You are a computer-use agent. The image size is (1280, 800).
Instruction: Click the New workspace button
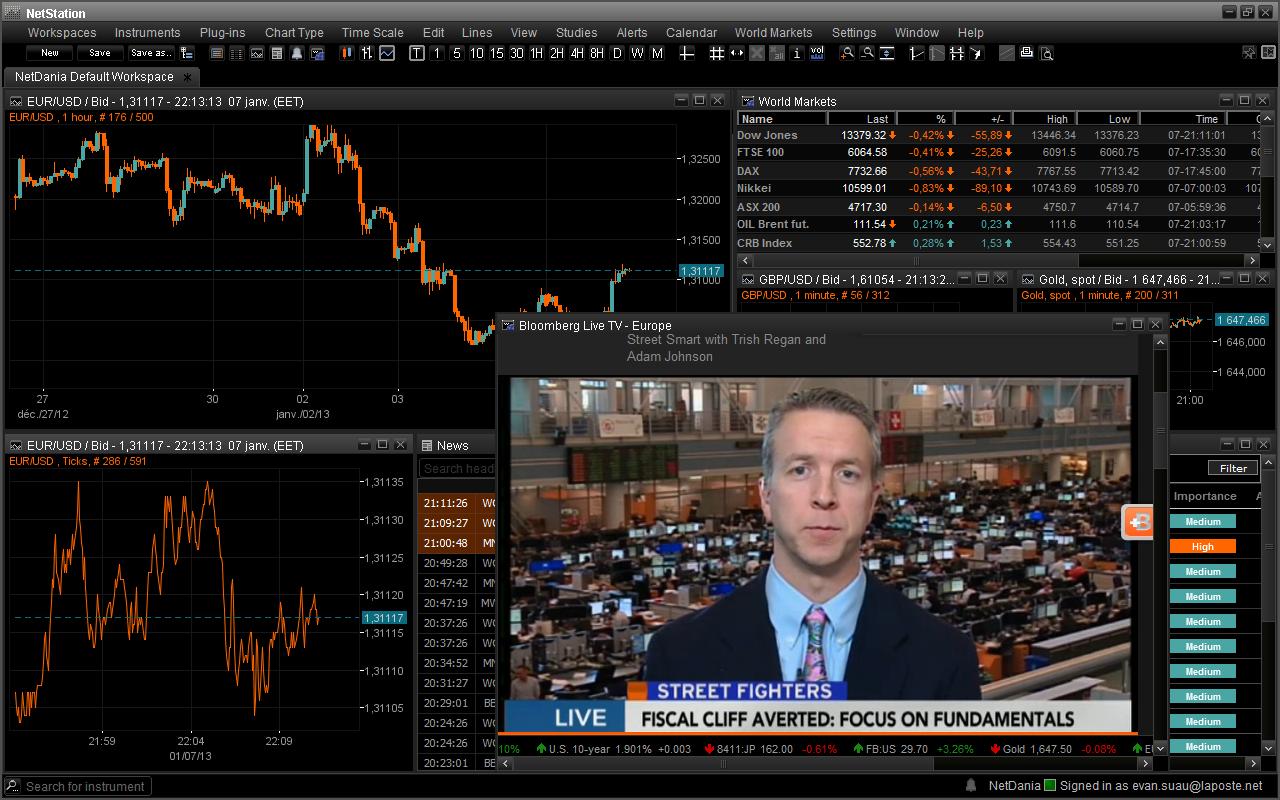pos(50,53)
